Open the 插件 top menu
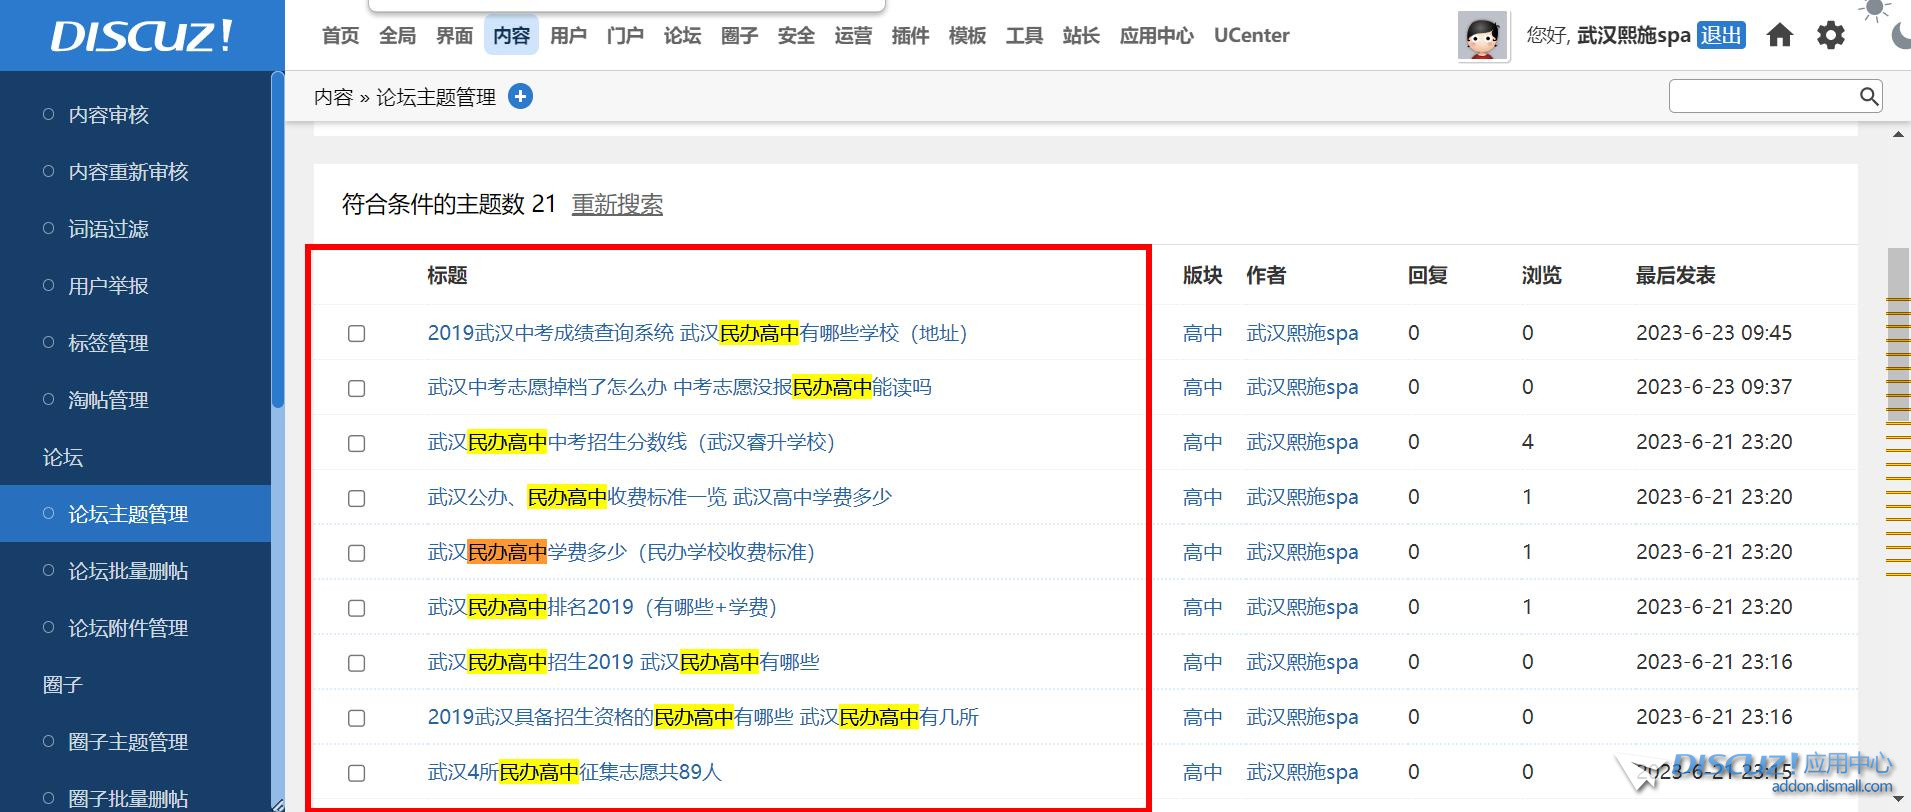Image resolution: width=1911 pixels, height=812 pixels. [x=910, y=36]
